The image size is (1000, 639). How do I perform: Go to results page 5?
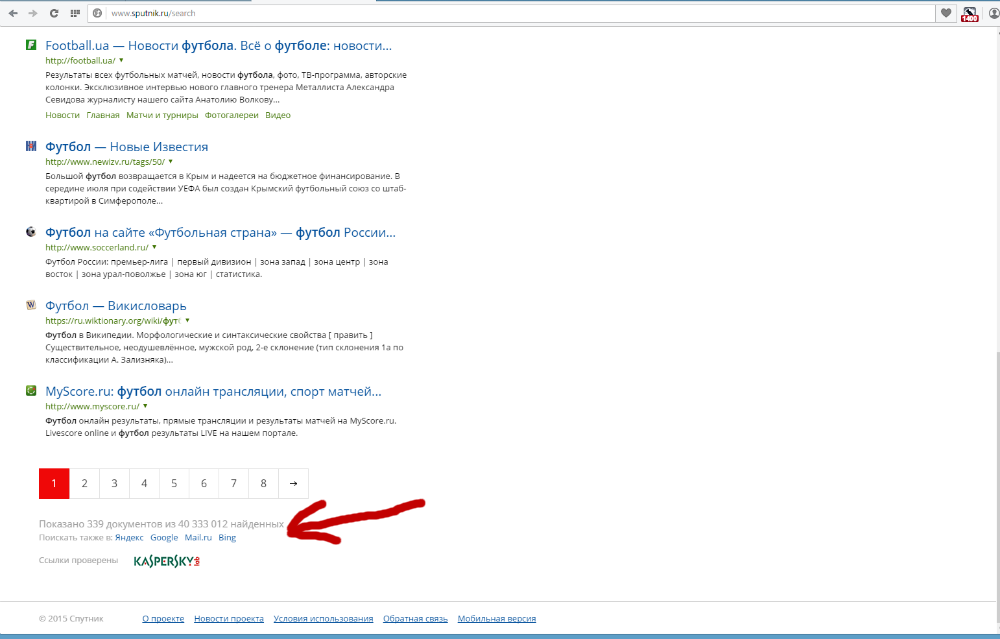(x=174, y=483)
